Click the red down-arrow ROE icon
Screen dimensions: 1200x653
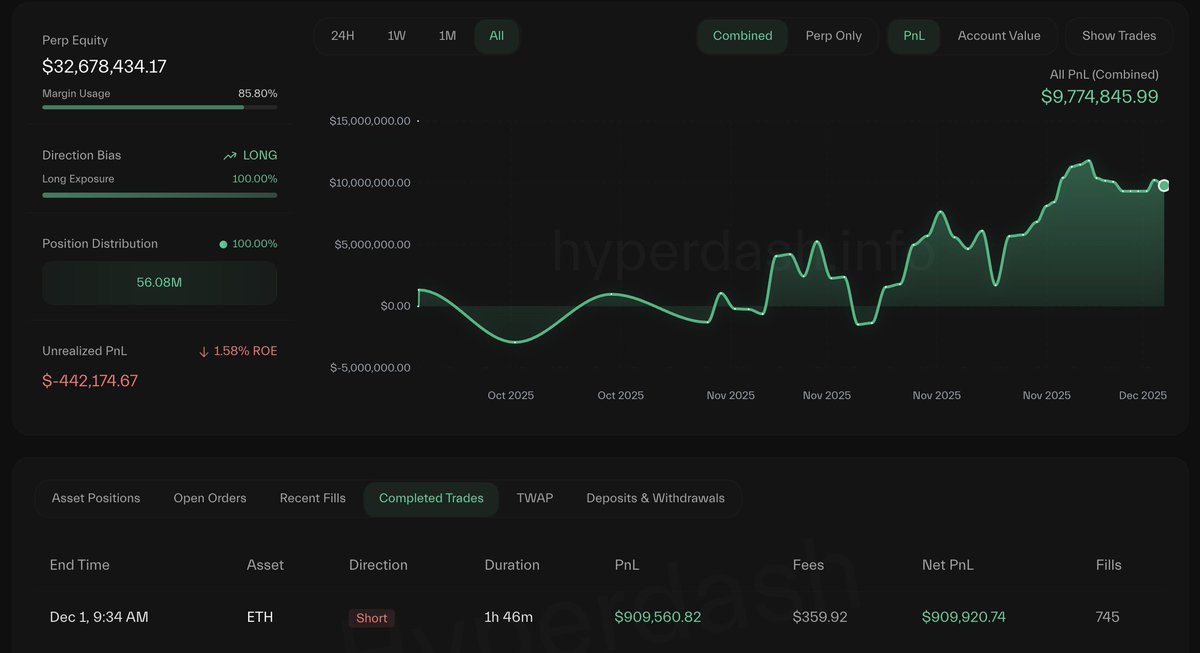pos(204,352)
